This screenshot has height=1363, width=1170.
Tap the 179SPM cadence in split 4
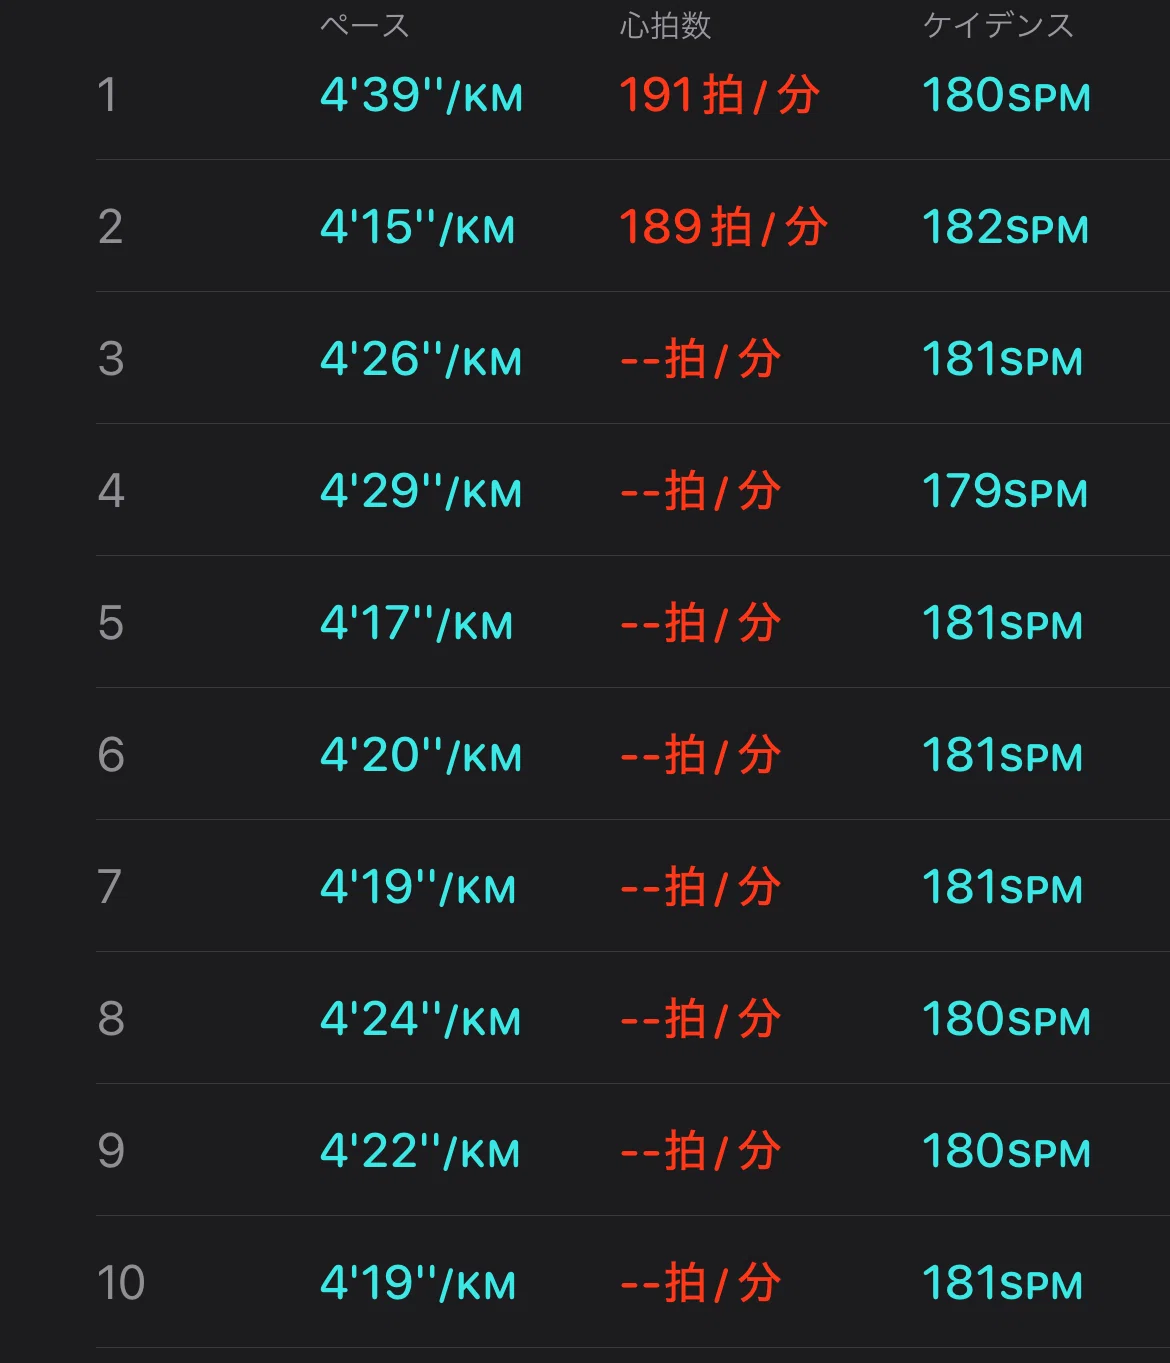[1004, 491]
